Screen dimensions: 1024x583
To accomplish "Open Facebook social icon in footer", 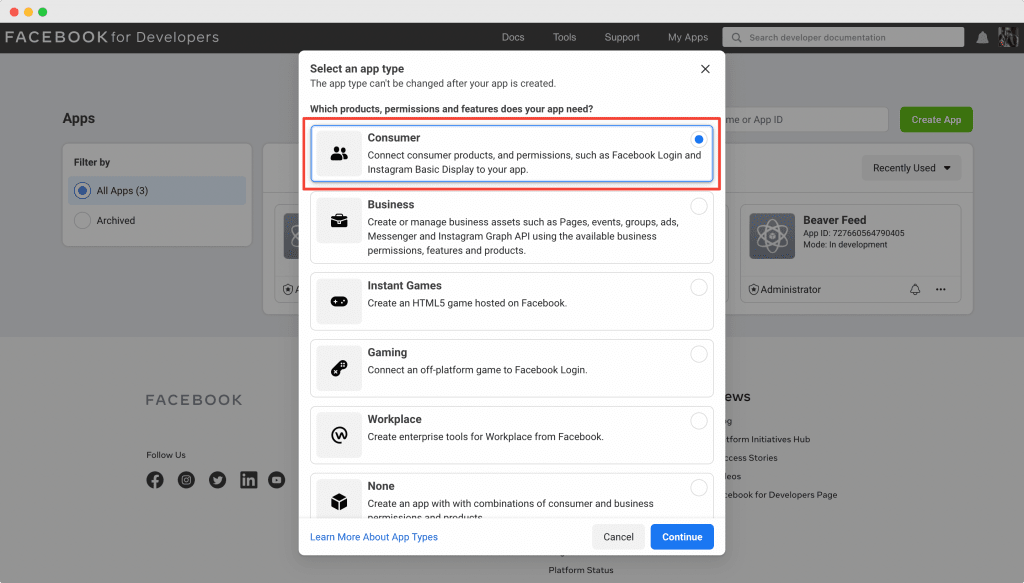I will 155,480.
